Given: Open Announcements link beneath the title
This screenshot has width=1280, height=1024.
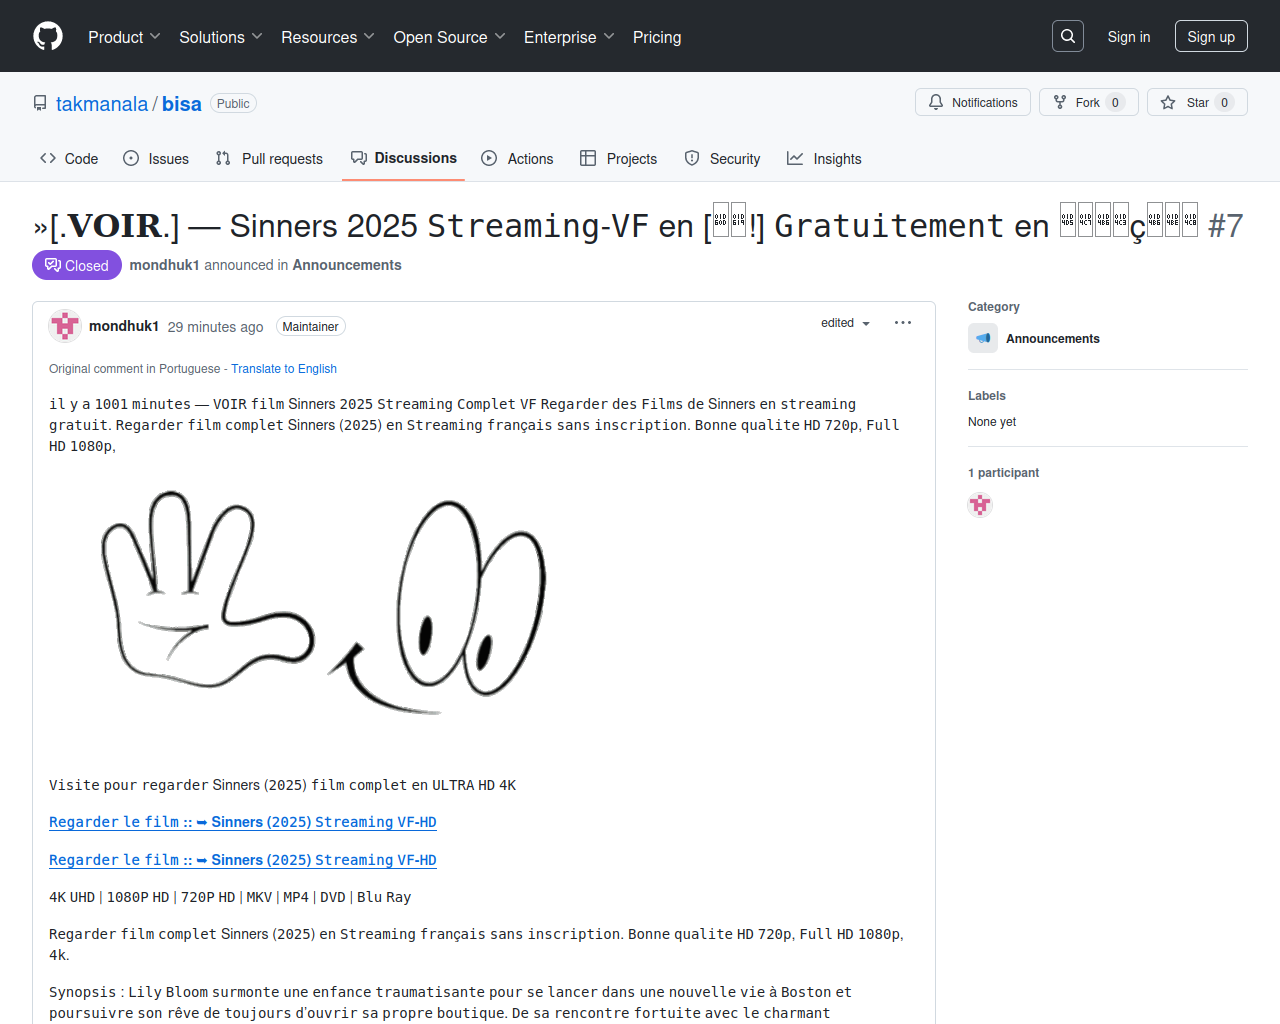Looking at the screenshot, I should (x=347, y=265).
